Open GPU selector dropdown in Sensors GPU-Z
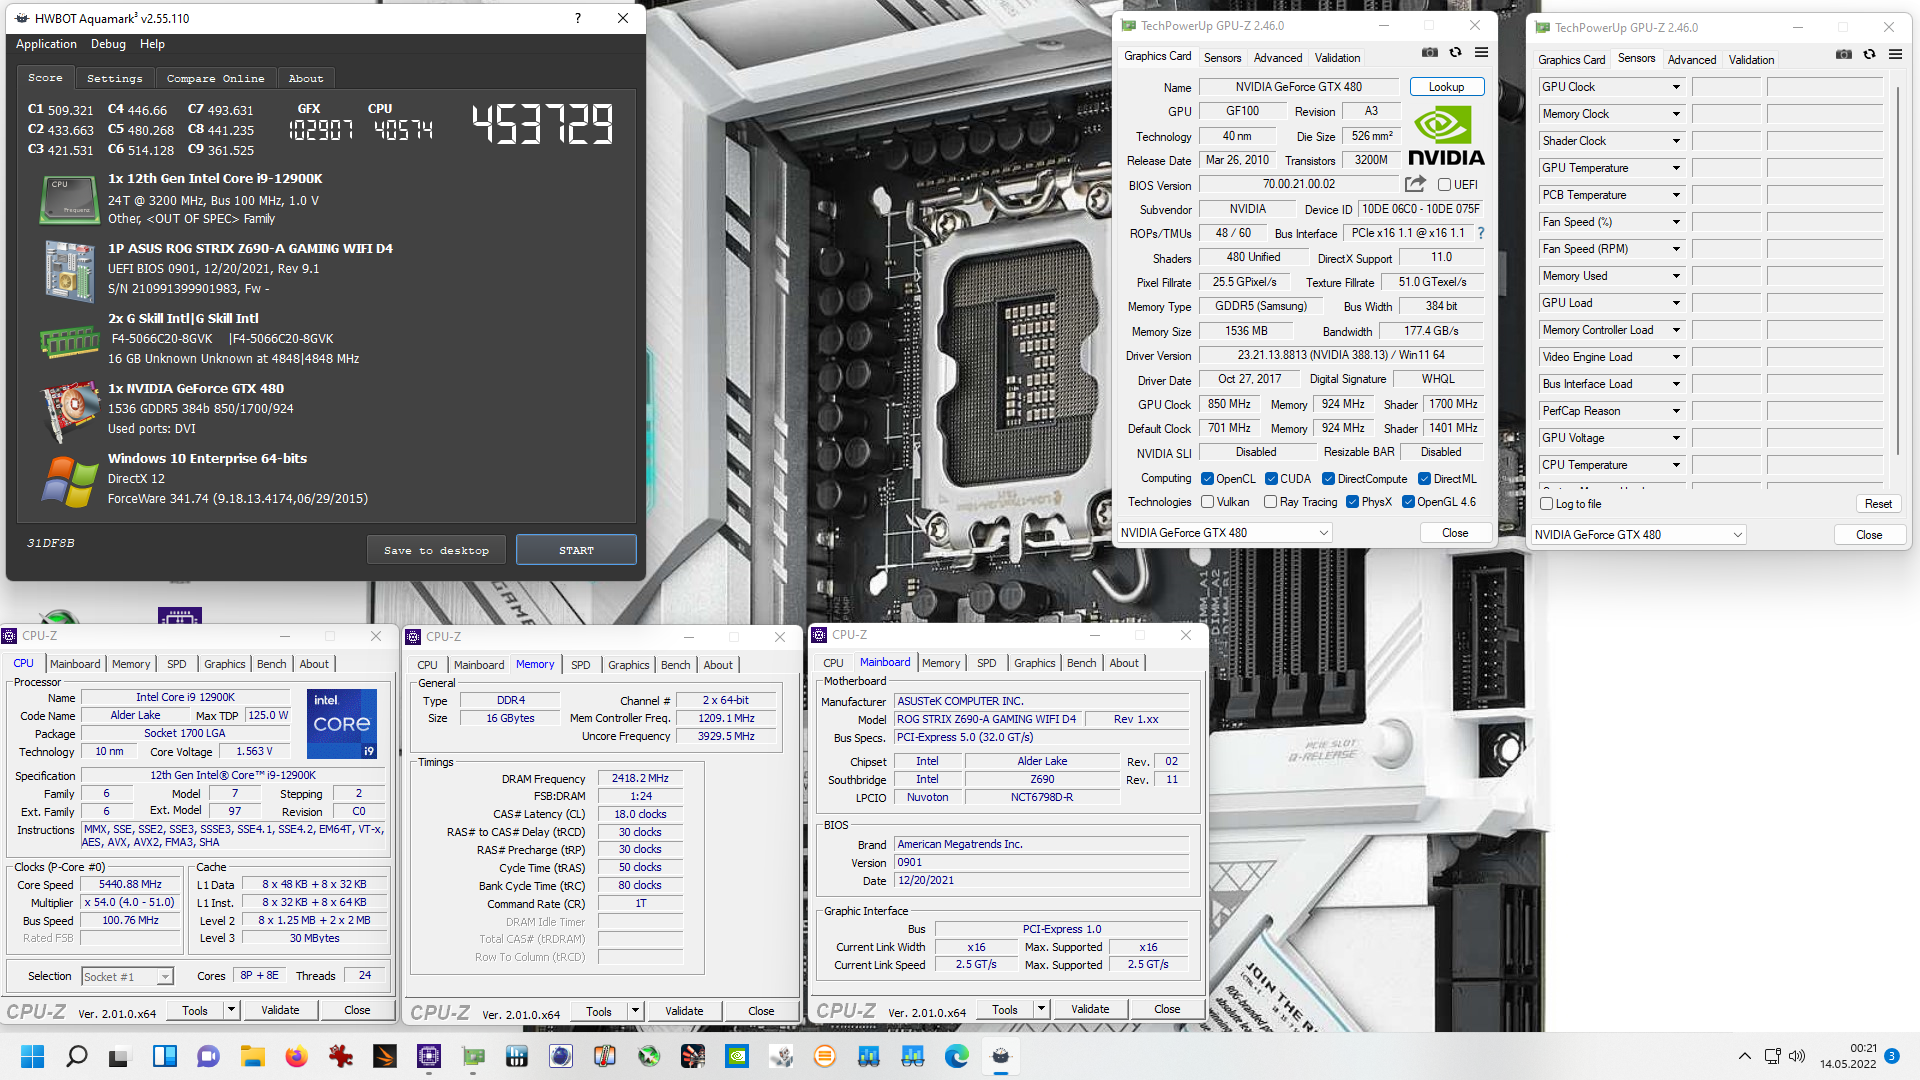The height and width of the screenshot is (1080, 1920). 1638,535
